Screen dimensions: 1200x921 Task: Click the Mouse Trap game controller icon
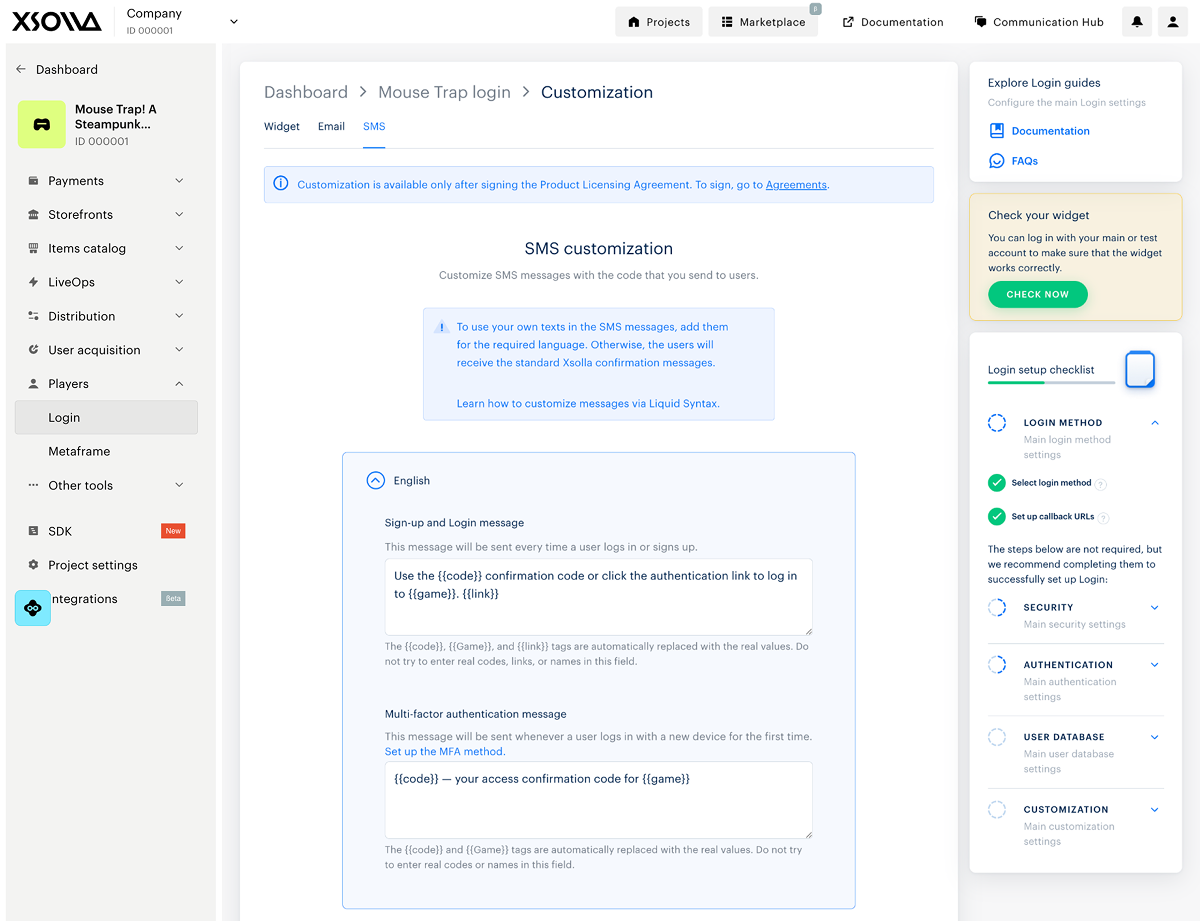coord(42,125)
